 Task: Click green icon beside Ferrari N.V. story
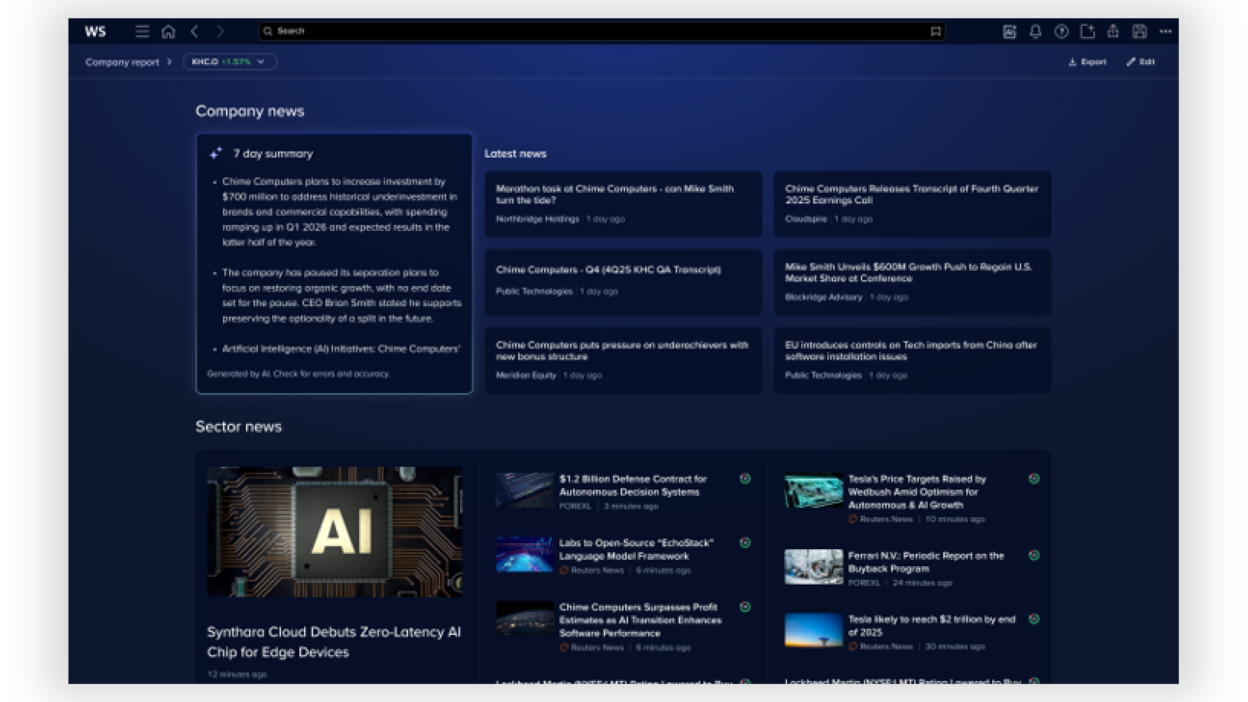[1034, 555]
